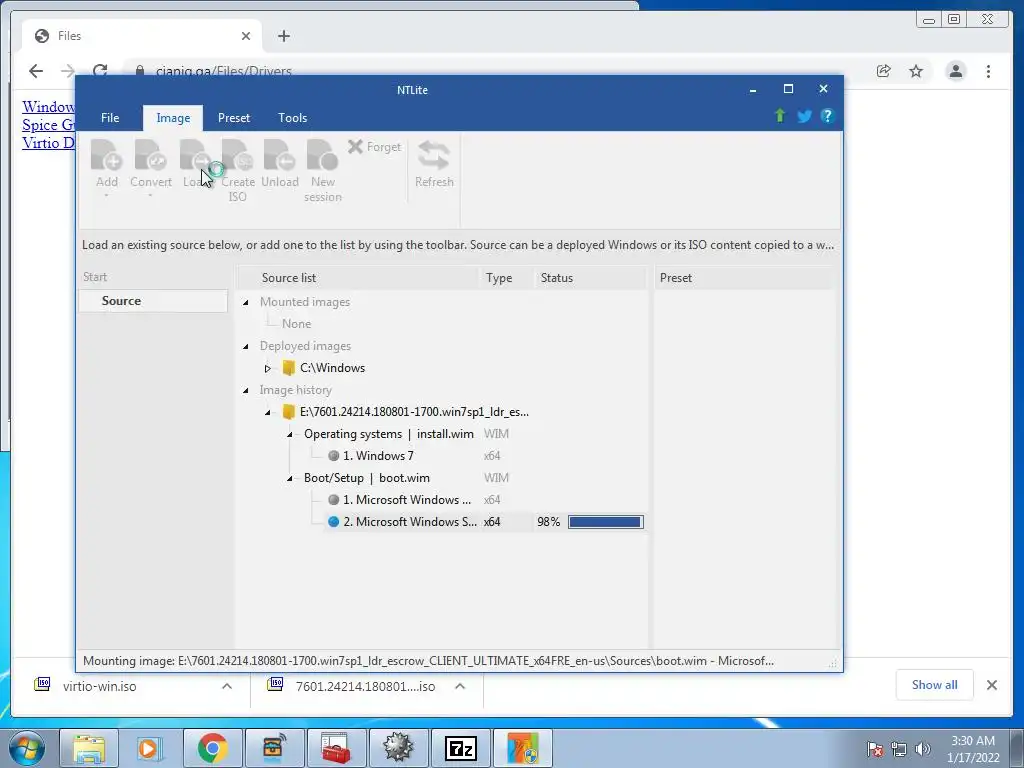The image size is (1024, 768).
Task: Click the Type column header
Action: [x=506, y=278]
